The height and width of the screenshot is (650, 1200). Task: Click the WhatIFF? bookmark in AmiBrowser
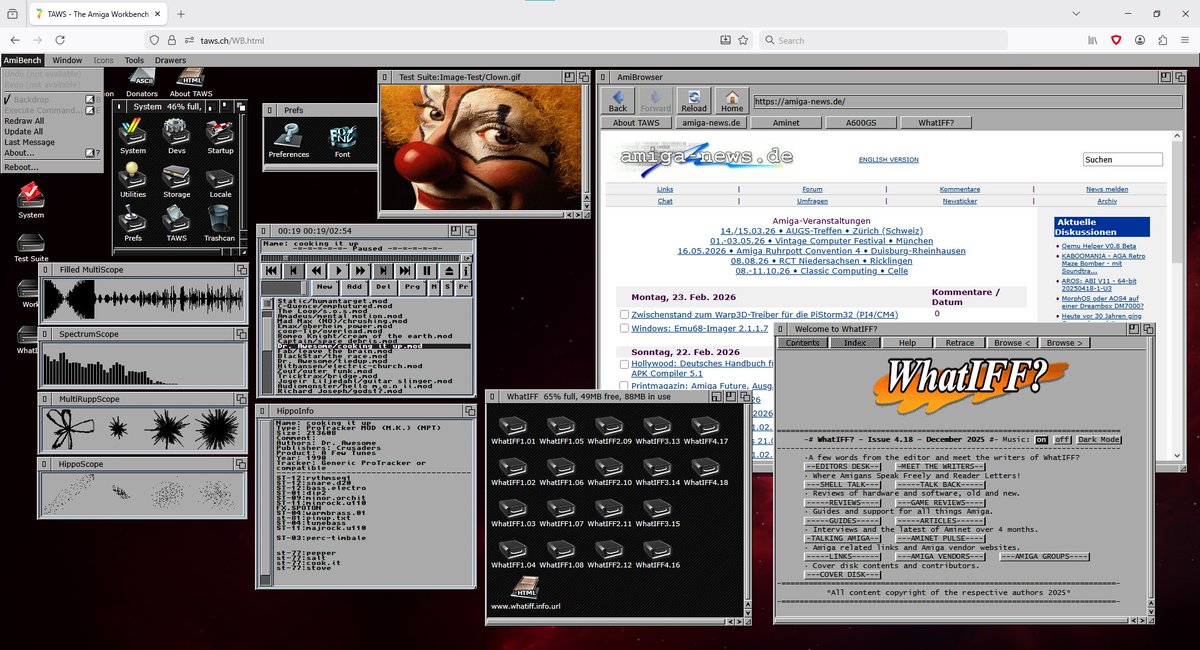click(x=934, y=123)
